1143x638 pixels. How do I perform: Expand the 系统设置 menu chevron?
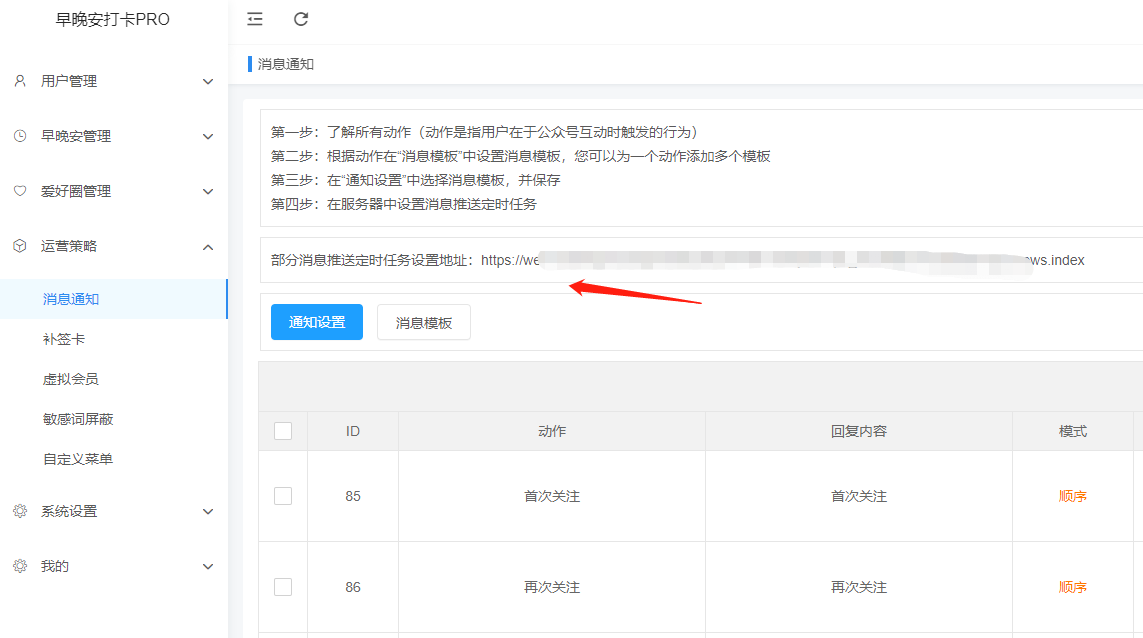(208, 512)
